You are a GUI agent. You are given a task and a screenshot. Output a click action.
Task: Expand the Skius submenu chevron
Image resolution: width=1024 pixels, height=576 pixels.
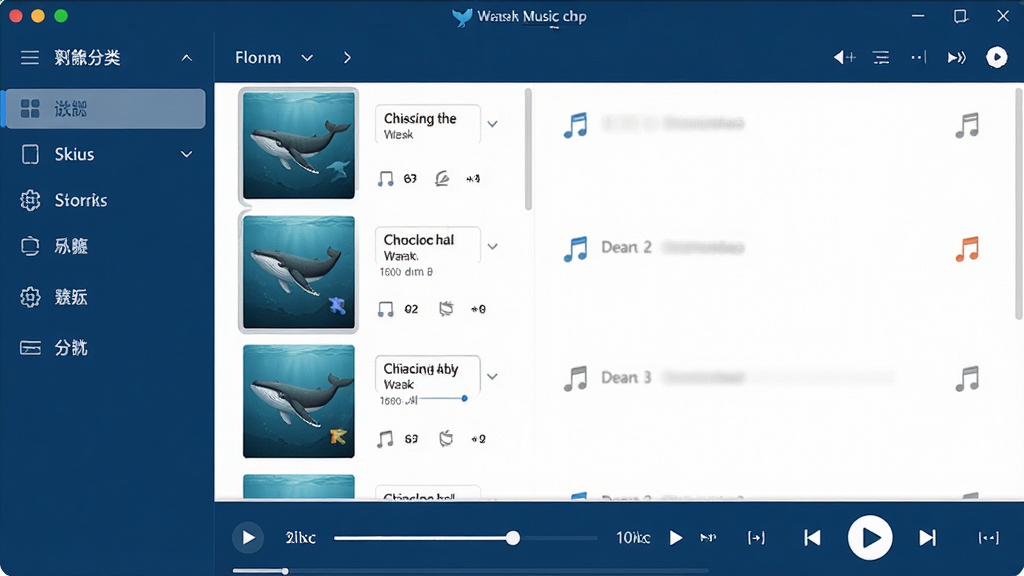pos(187,155)
